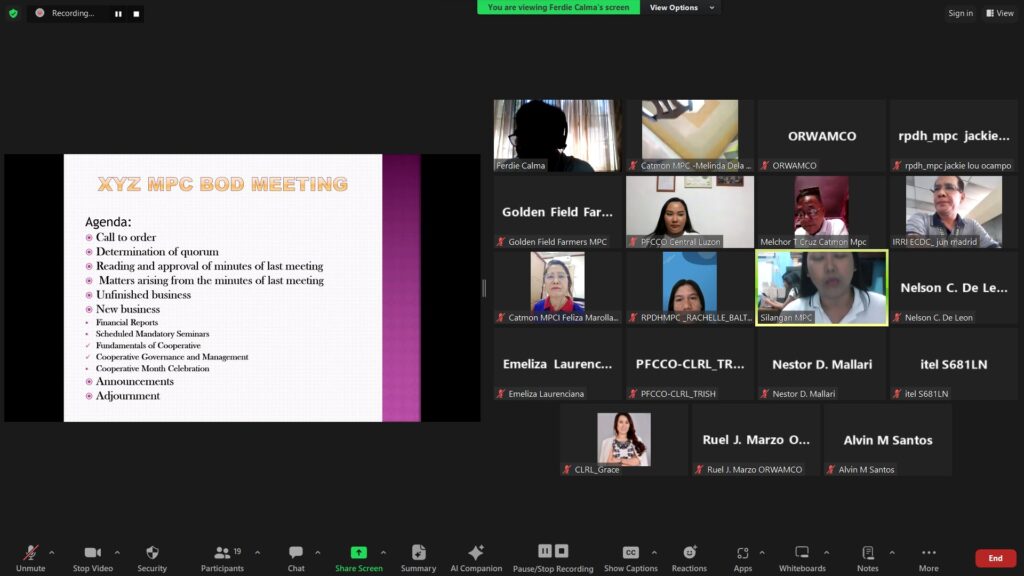Stop the video camera
Image resolution: width=1024 pixels, height=576 pixels.
pos(93,558)
